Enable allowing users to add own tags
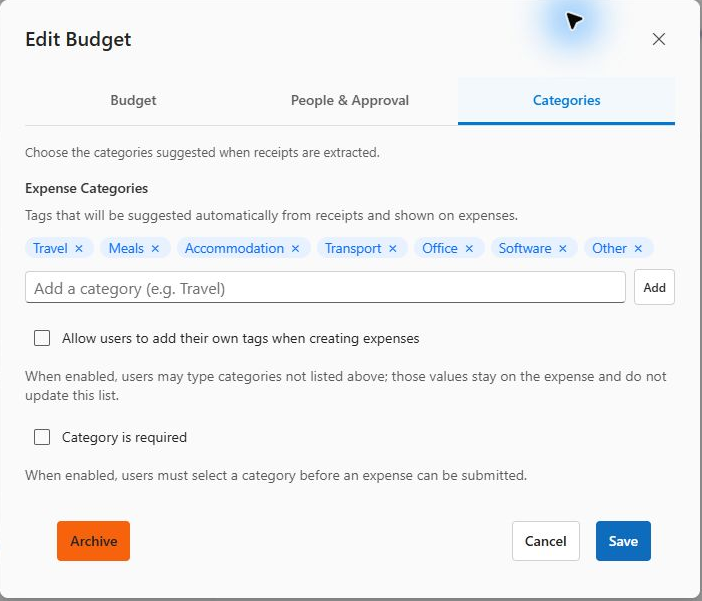Image resolution: width=702 pixels, height=601 pixels. tap(42, 338)
